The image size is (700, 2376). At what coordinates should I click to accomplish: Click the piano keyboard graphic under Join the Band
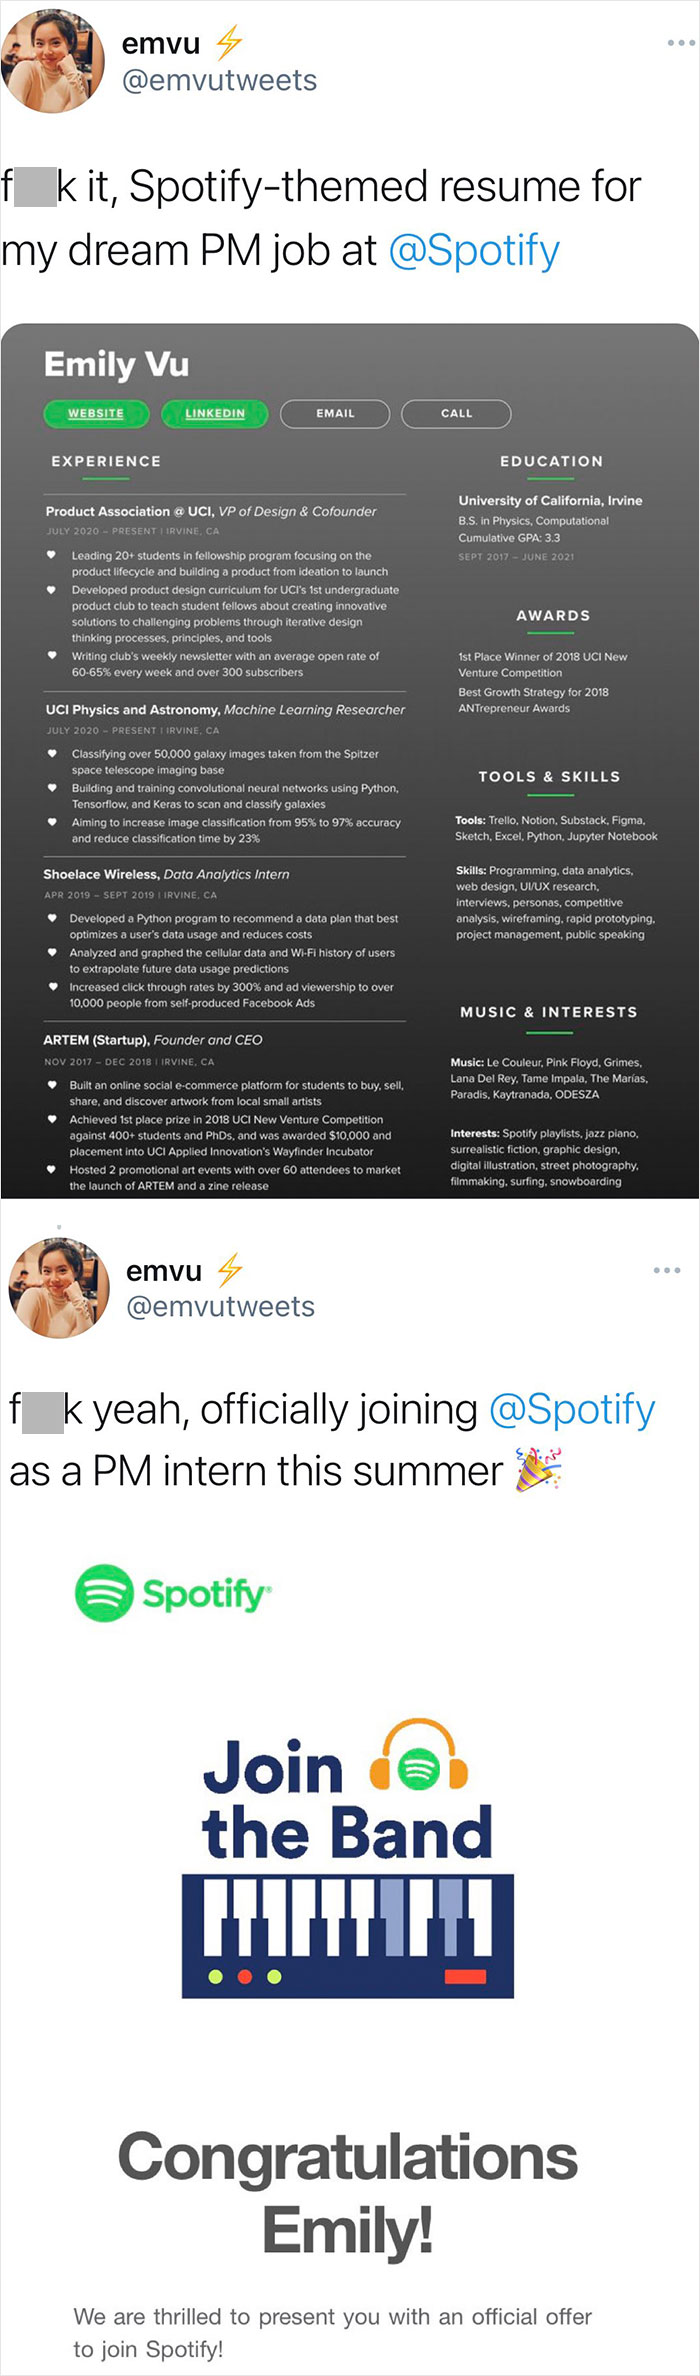click(x=350, y=1920)
